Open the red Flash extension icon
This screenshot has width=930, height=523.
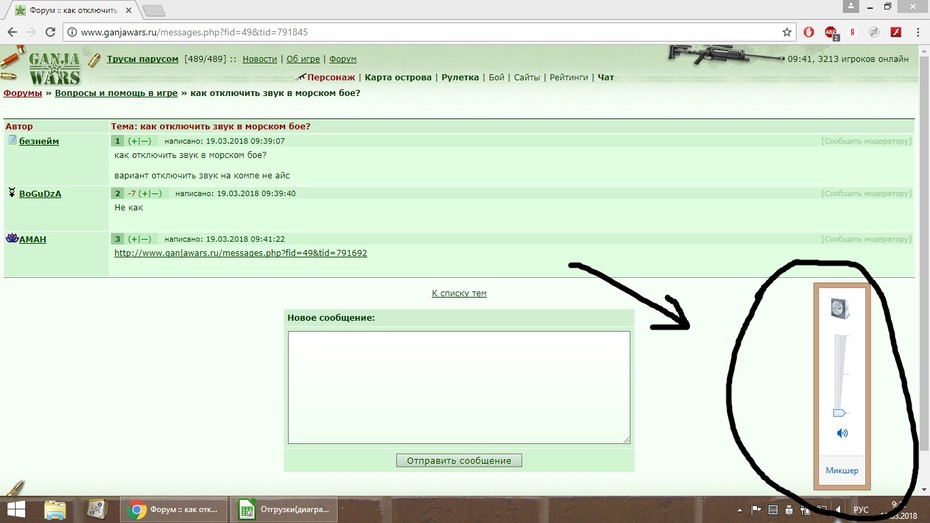pos(896,32)
